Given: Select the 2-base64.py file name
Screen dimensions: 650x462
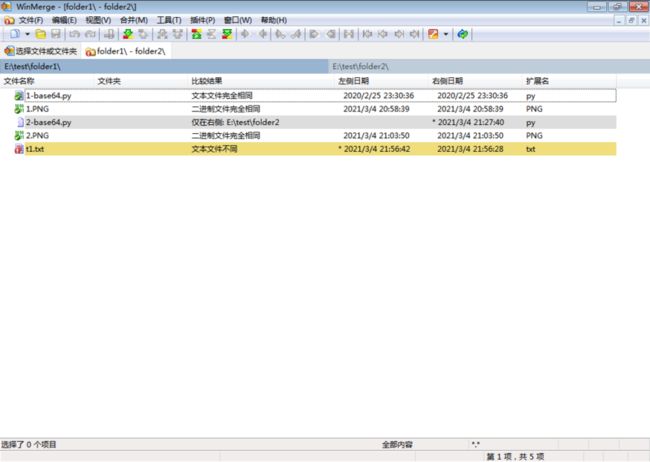Looking at the screenshot, I should click(49, 122).
